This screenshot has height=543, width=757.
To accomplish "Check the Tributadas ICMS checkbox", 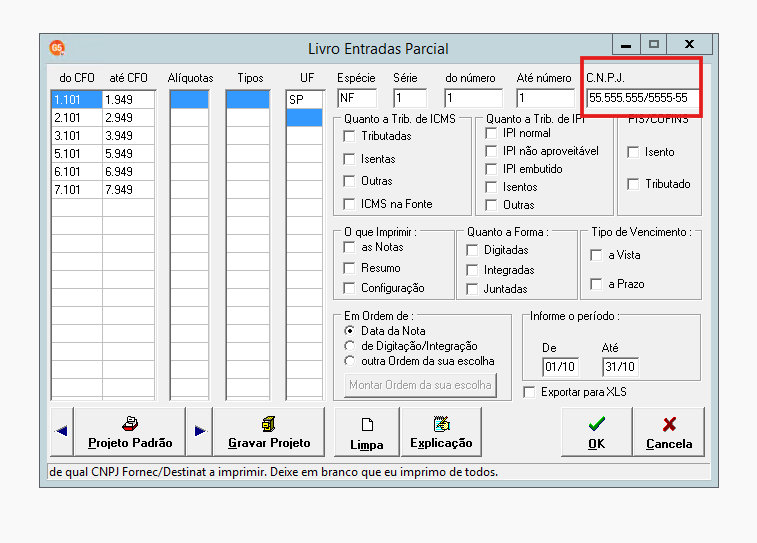I will (349, 136).
